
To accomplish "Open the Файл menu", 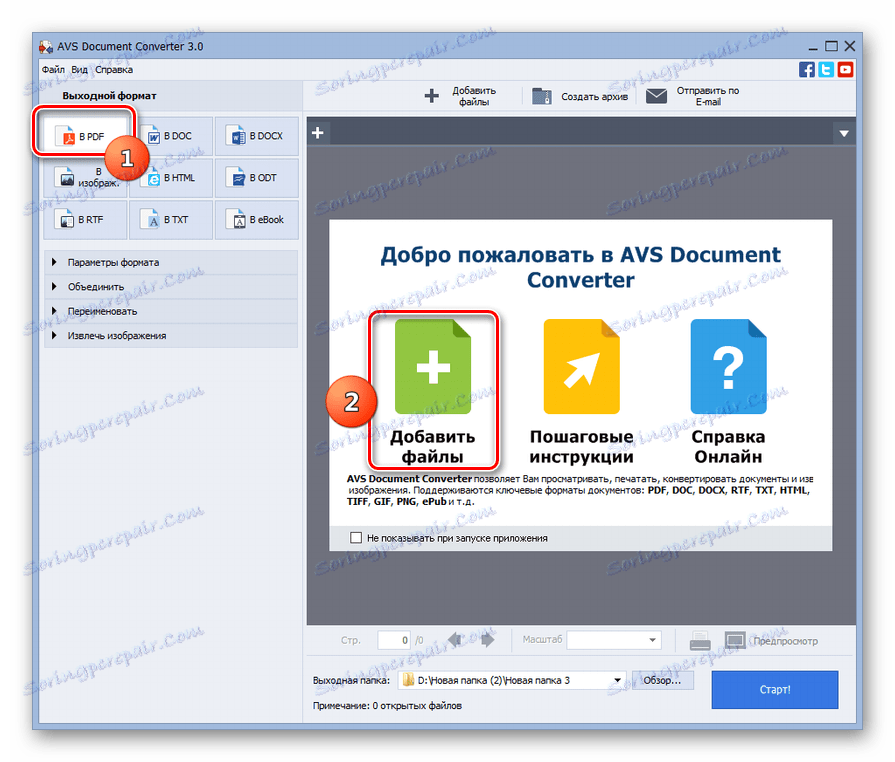I will pyautogui.click(x=53, y=70).
